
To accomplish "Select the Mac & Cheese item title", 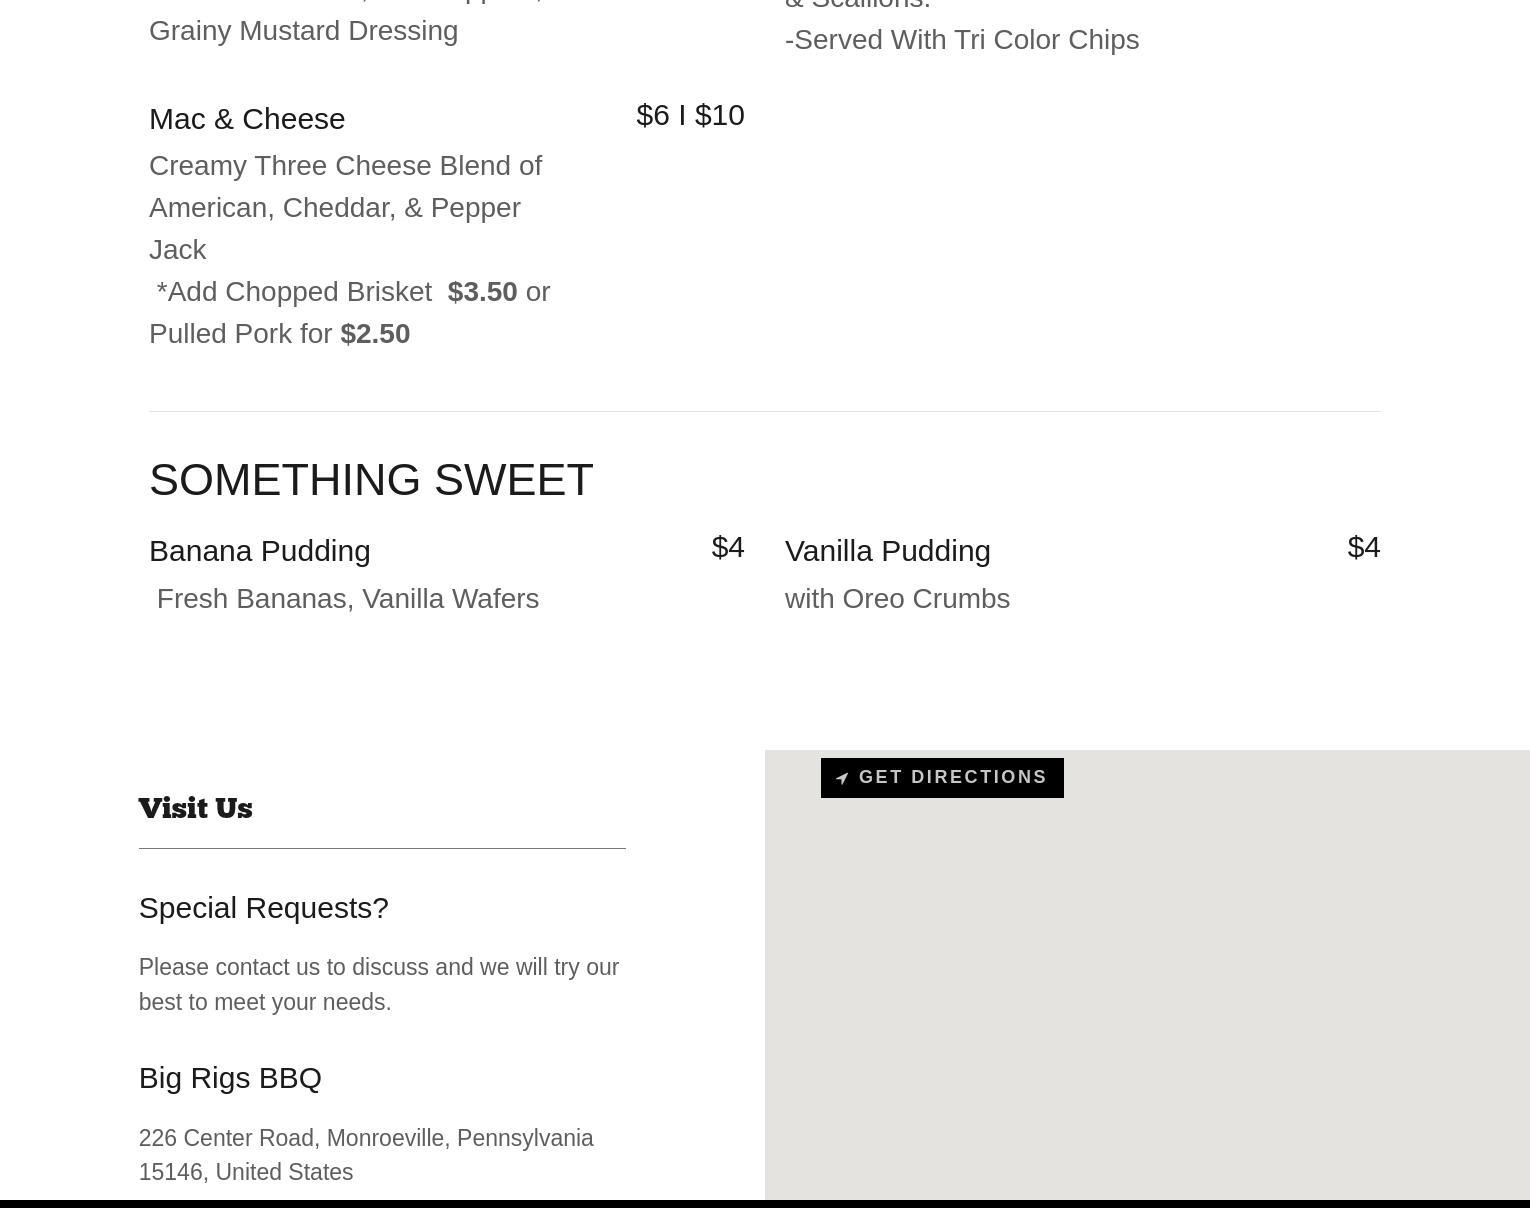I will point(247,119).
